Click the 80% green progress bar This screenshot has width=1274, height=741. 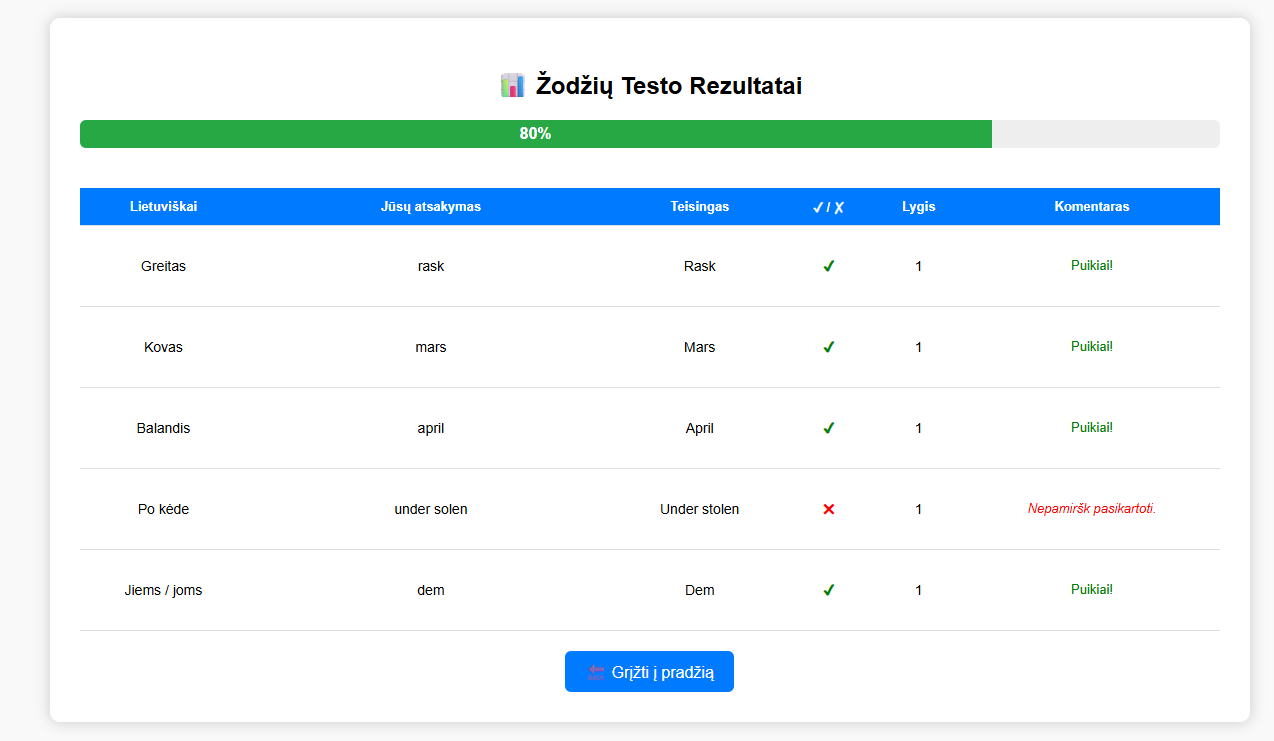(x=535, y=134)
